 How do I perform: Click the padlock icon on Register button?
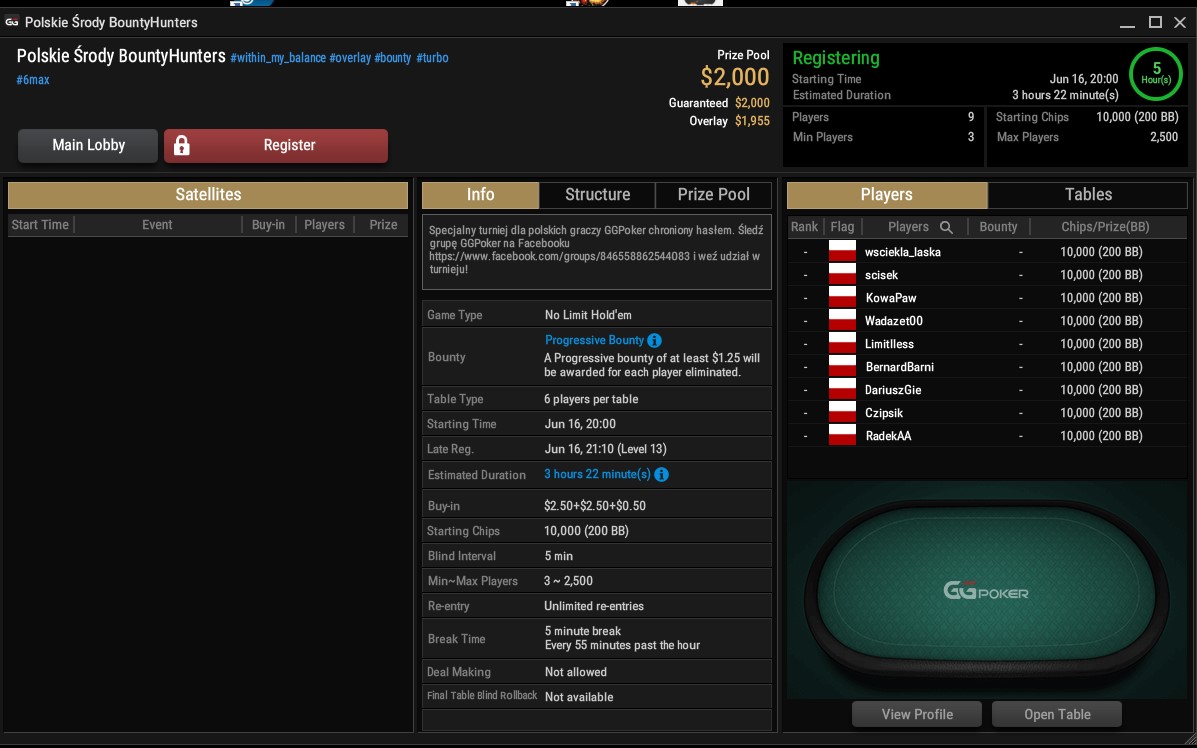click(x=182, y=145)
